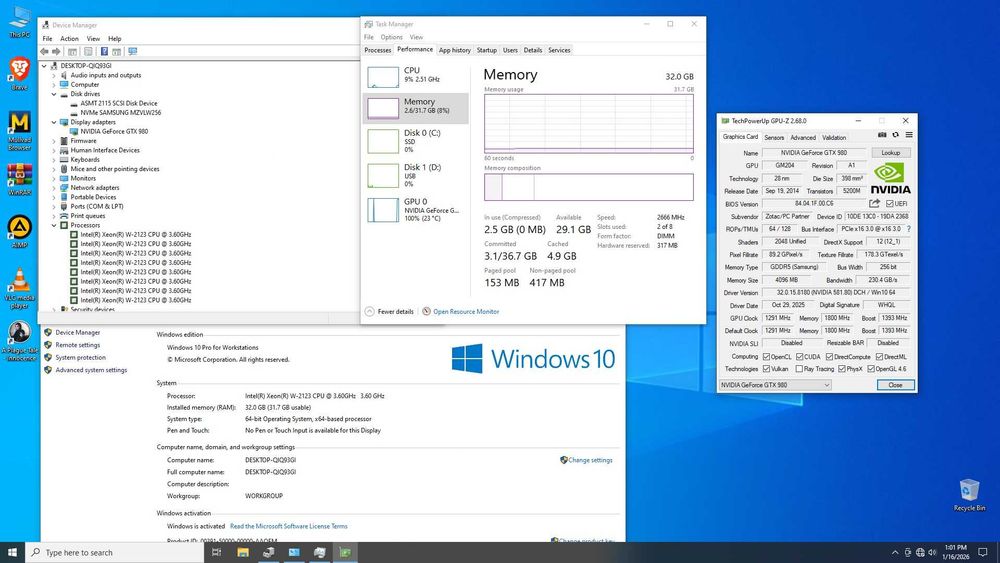Click the Type here to search box
The width and height of the screenshot is (1000, 563).
(x=115, y=552)
